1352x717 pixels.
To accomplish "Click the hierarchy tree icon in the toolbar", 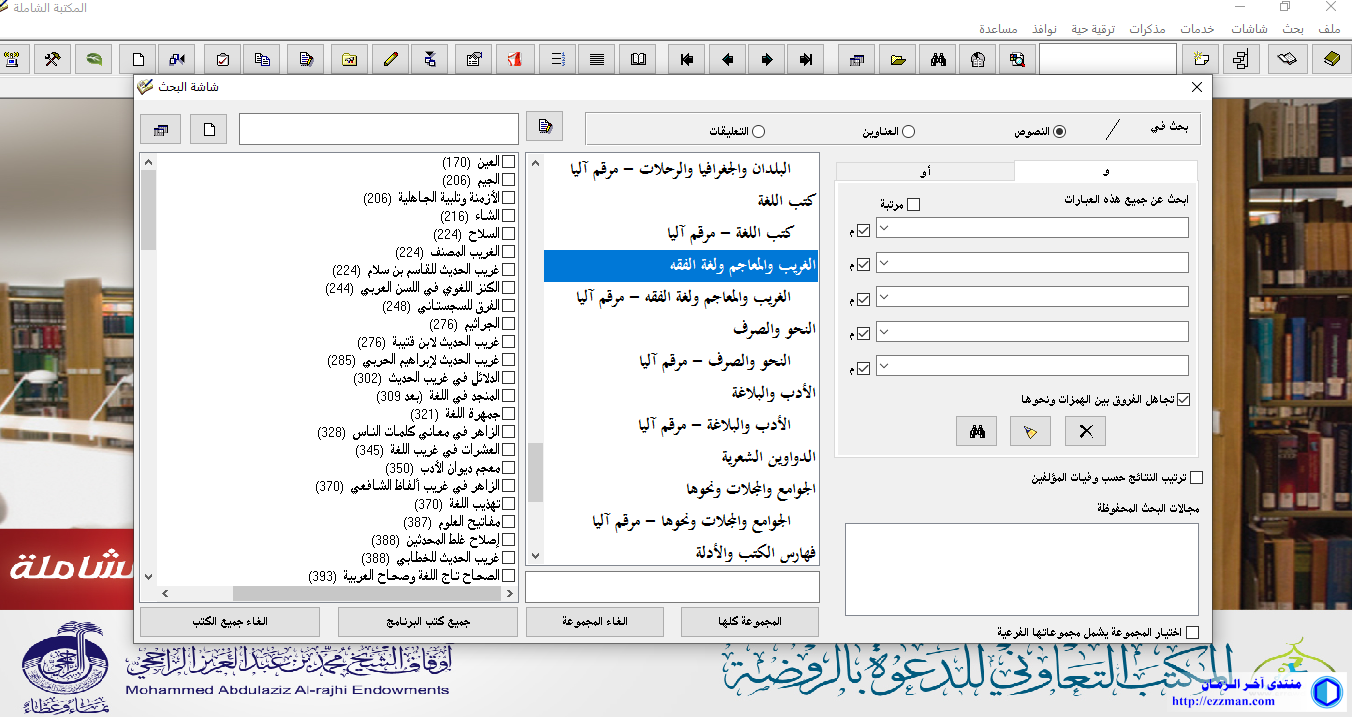I will [x=1242, y=59].
